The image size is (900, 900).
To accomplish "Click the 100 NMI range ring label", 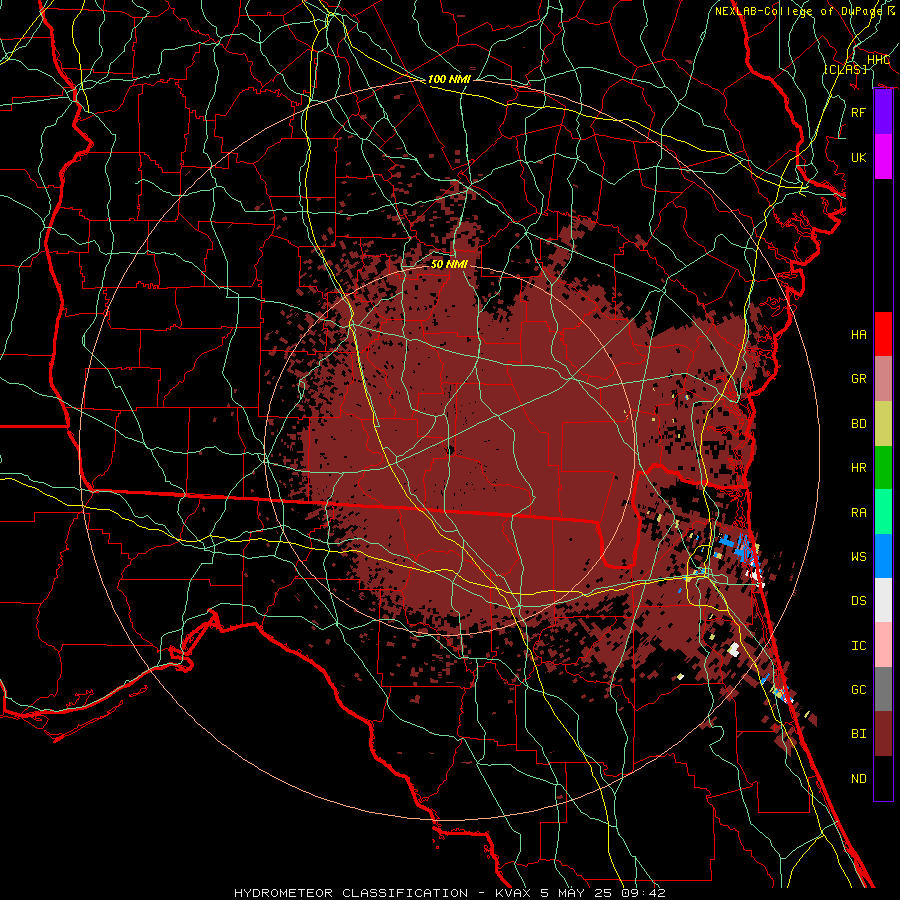I will (449, 79).
